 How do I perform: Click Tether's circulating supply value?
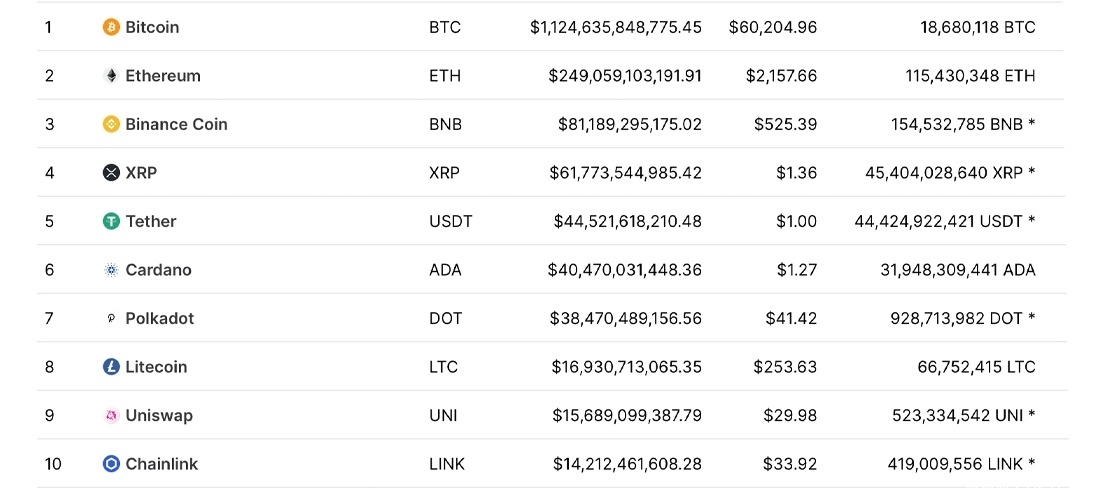tap(944, 221)
